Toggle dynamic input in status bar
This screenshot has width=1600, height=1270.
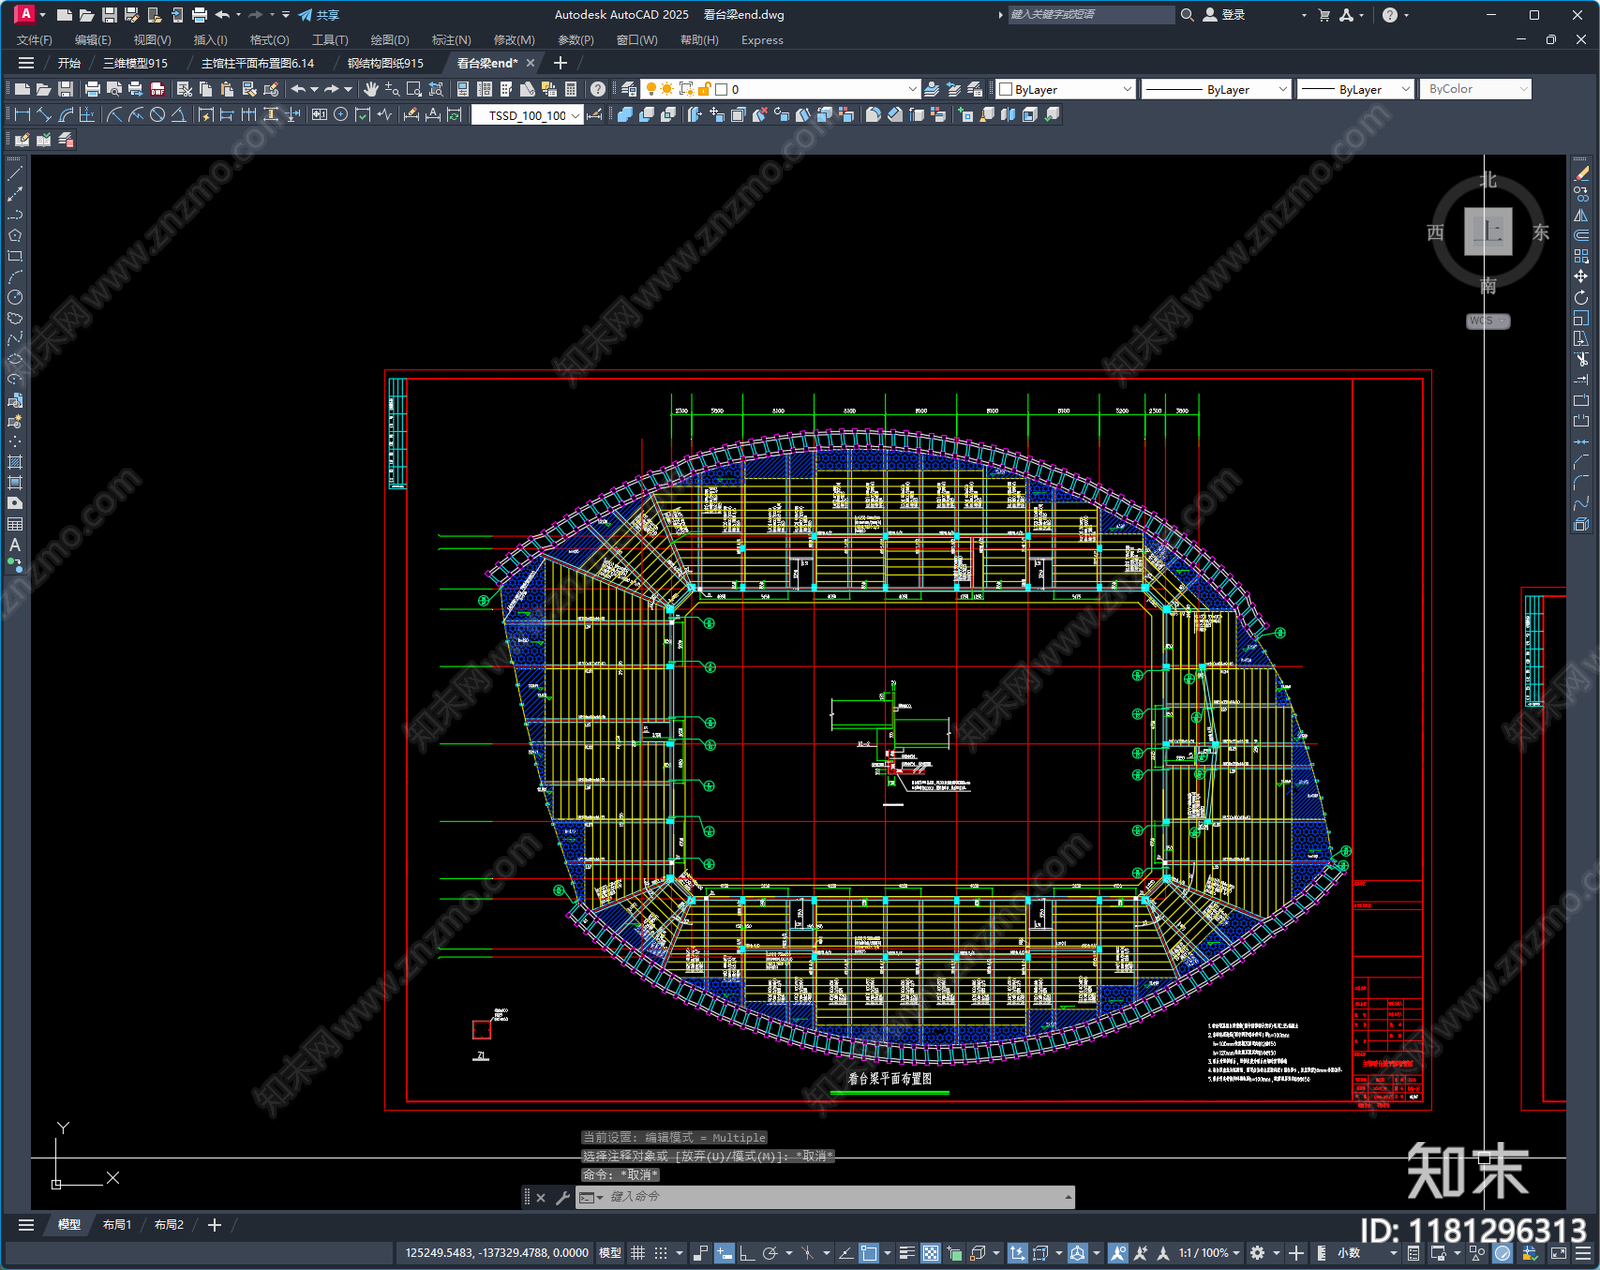[x=724, y=1253]
